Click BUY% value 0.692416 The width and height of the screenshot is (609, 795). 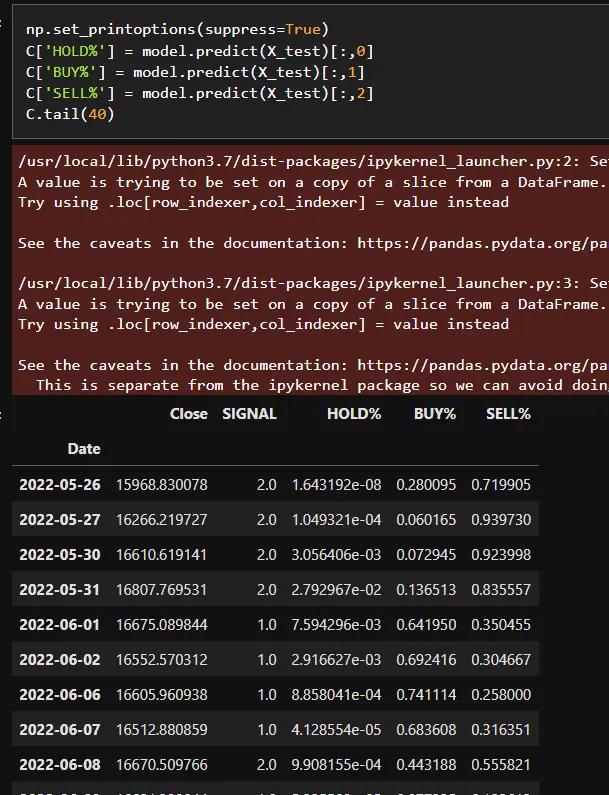(x=426, y=660)
